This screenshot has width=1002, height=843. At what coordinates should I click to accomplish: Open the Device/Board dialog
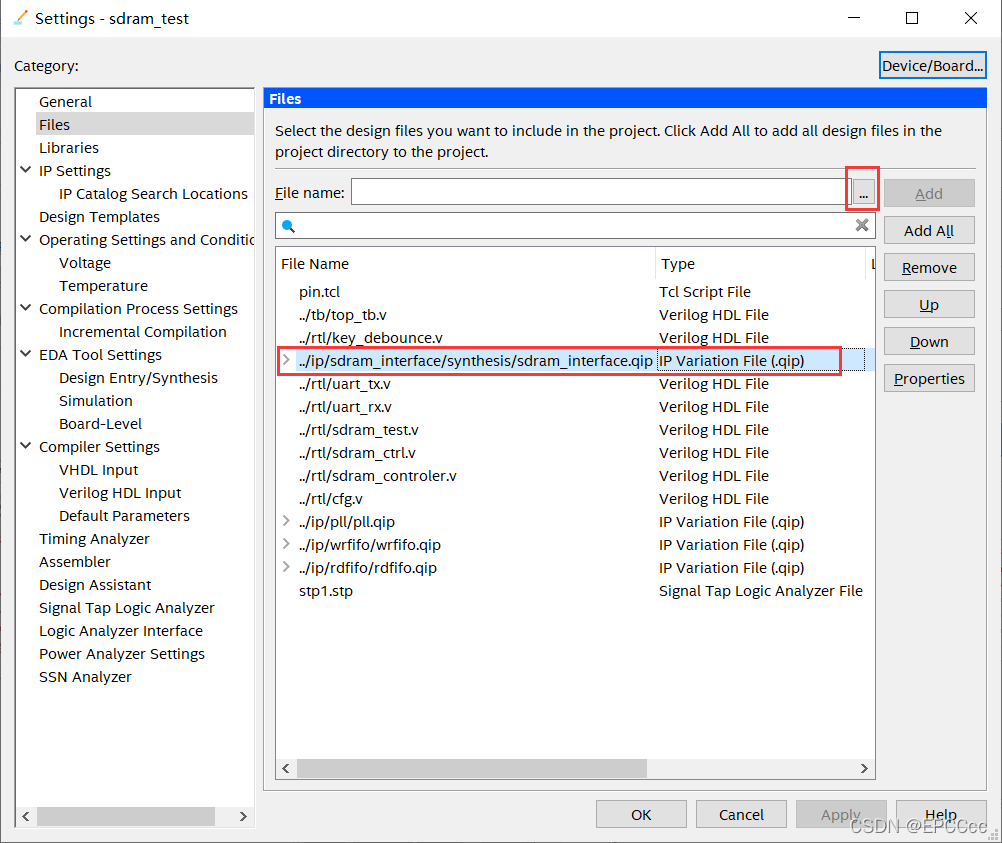932,64
